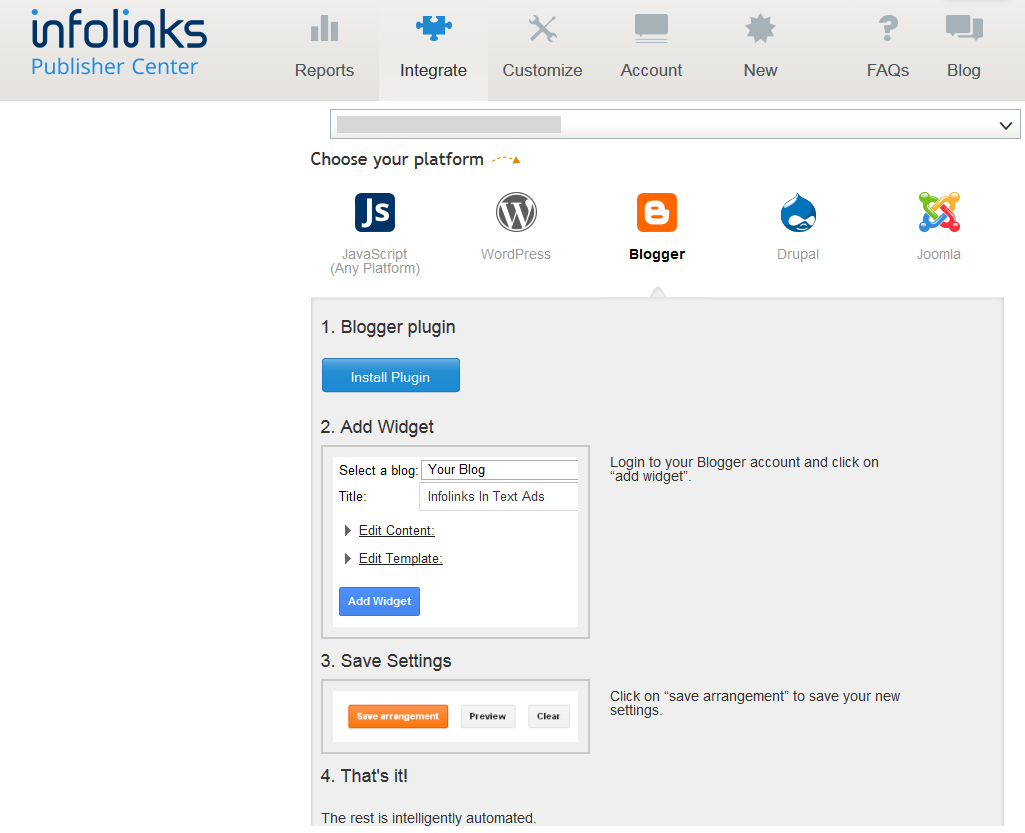Expand the Edit Template disclosure triangle
Image resolution: width=1025 pixels, height=833 pixels.
click(348, 558)
